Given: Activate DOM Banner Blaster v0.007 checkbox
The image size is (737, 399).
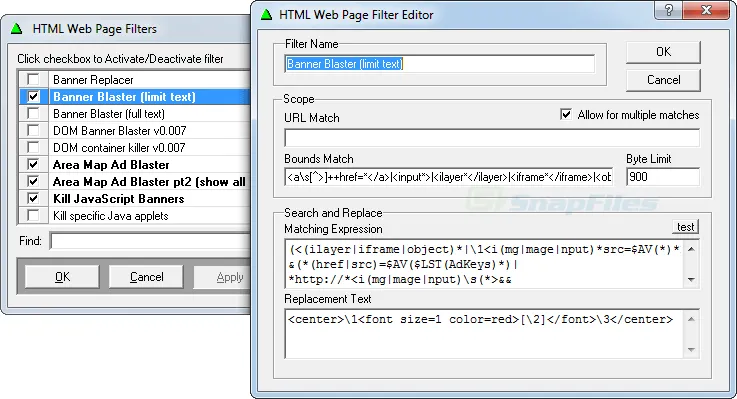Looking at the screenshot, I should 33,130.
